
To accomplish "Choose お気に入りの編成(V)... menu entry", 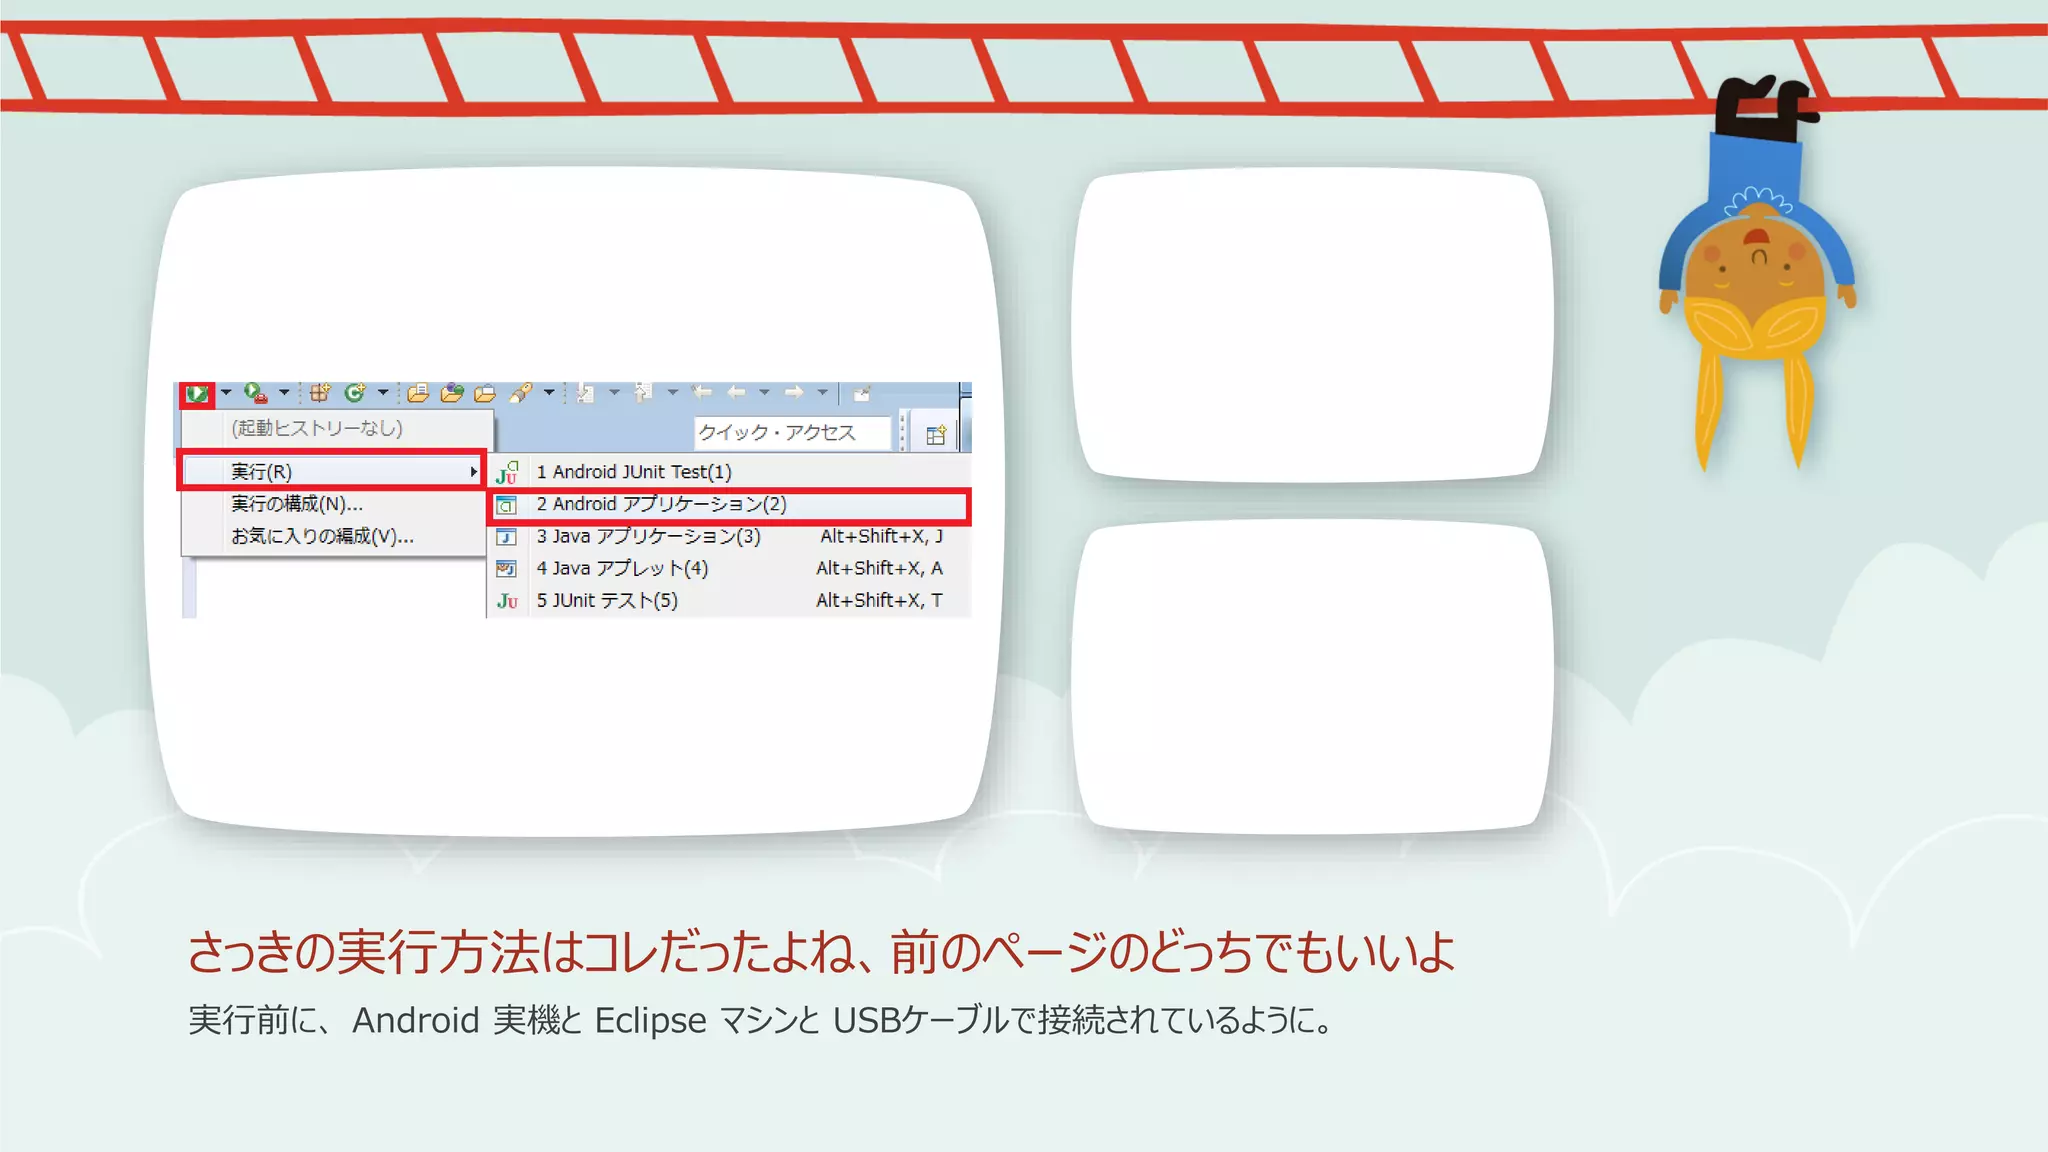I will (x=332, y=536).
